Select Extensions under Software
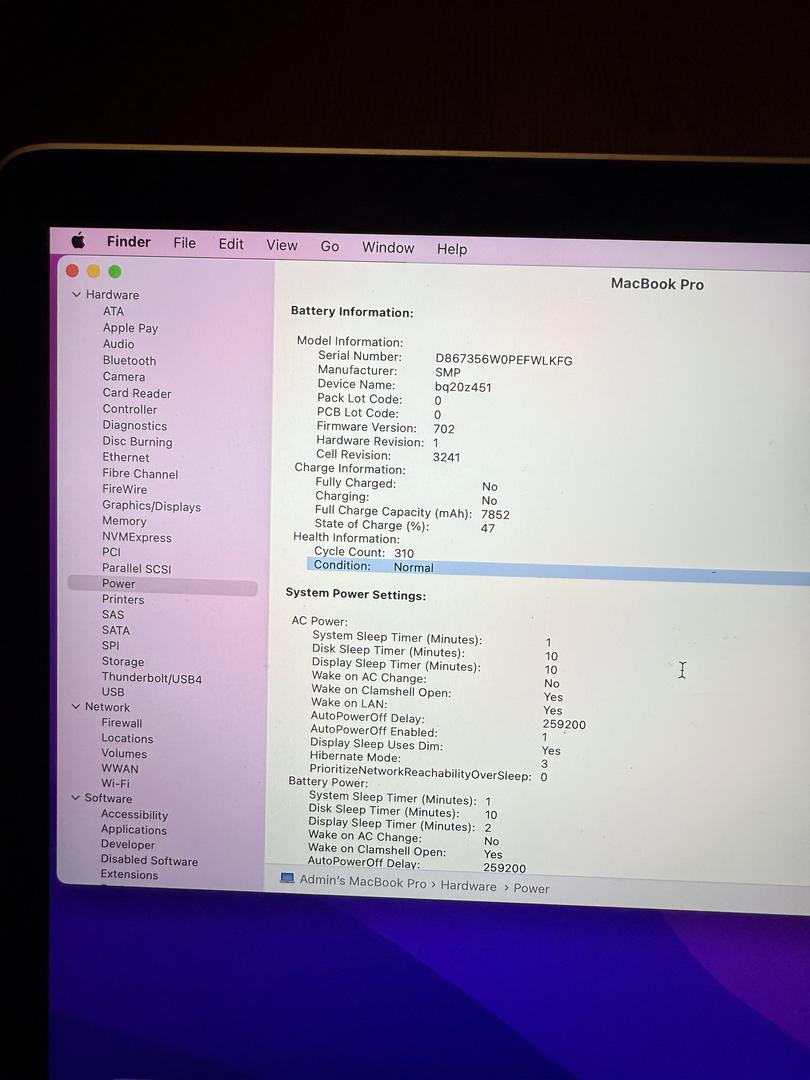This screenshot has width=810, height=1080. 129,875
